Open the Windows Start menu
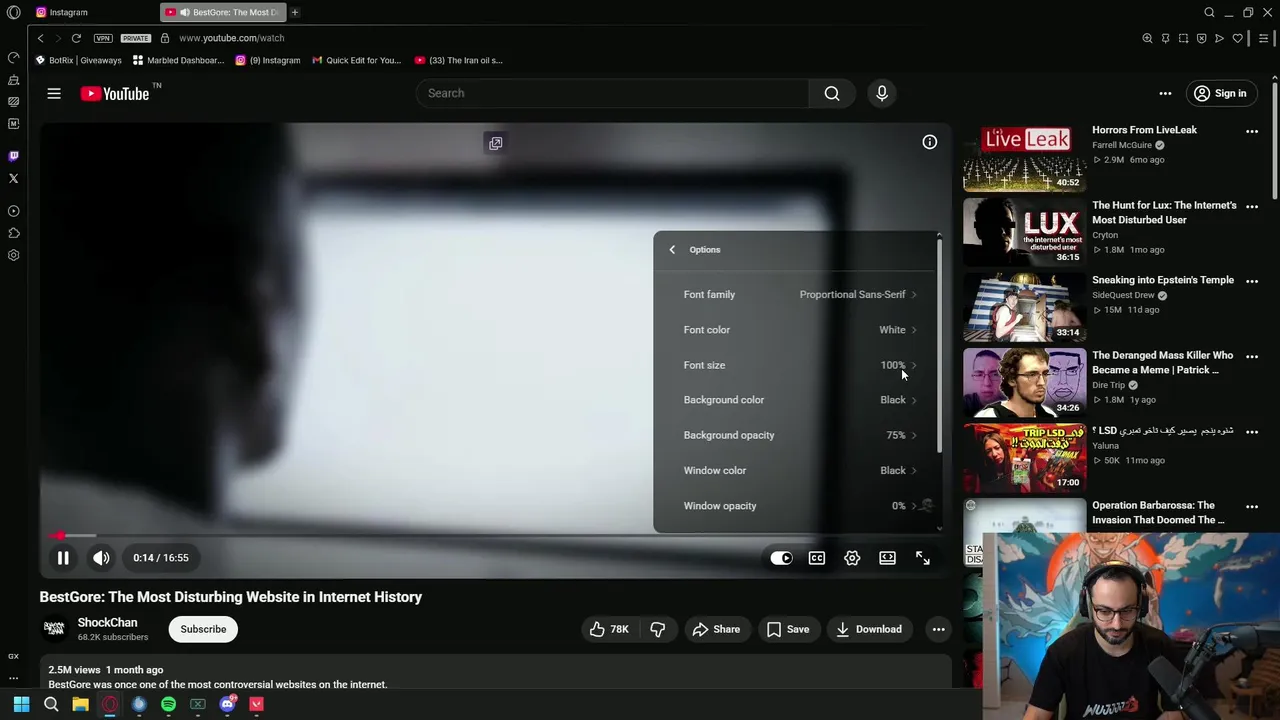The width and height of the screenshot is (1280, 720). [x=21, y=704]
